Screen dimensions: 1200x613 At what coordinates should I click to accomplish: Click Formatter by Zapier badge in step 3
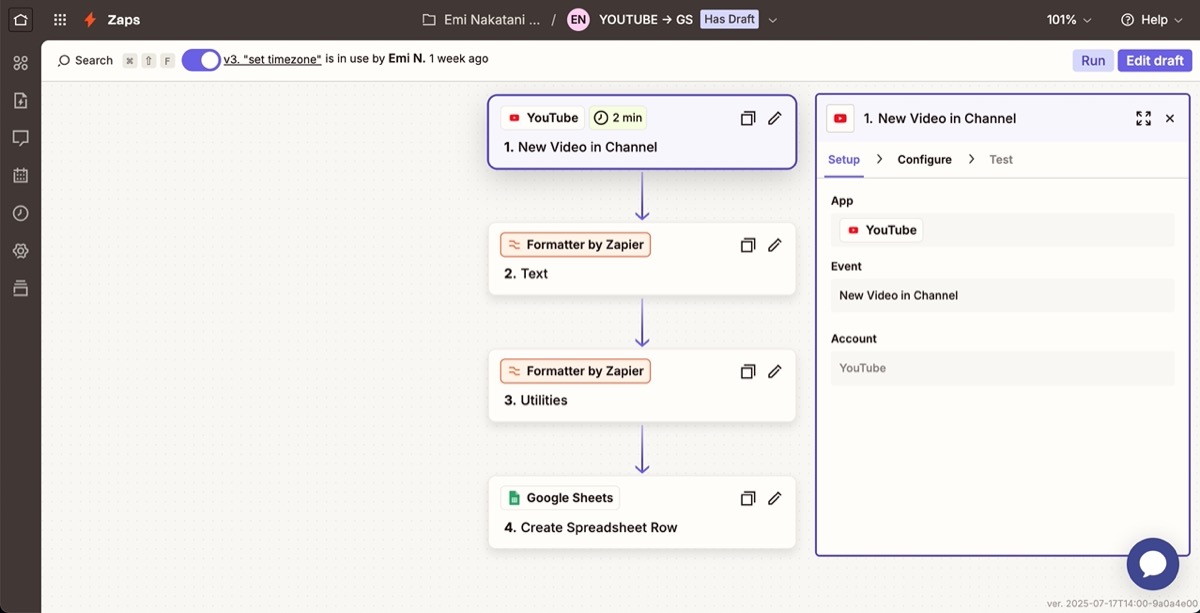576,371
